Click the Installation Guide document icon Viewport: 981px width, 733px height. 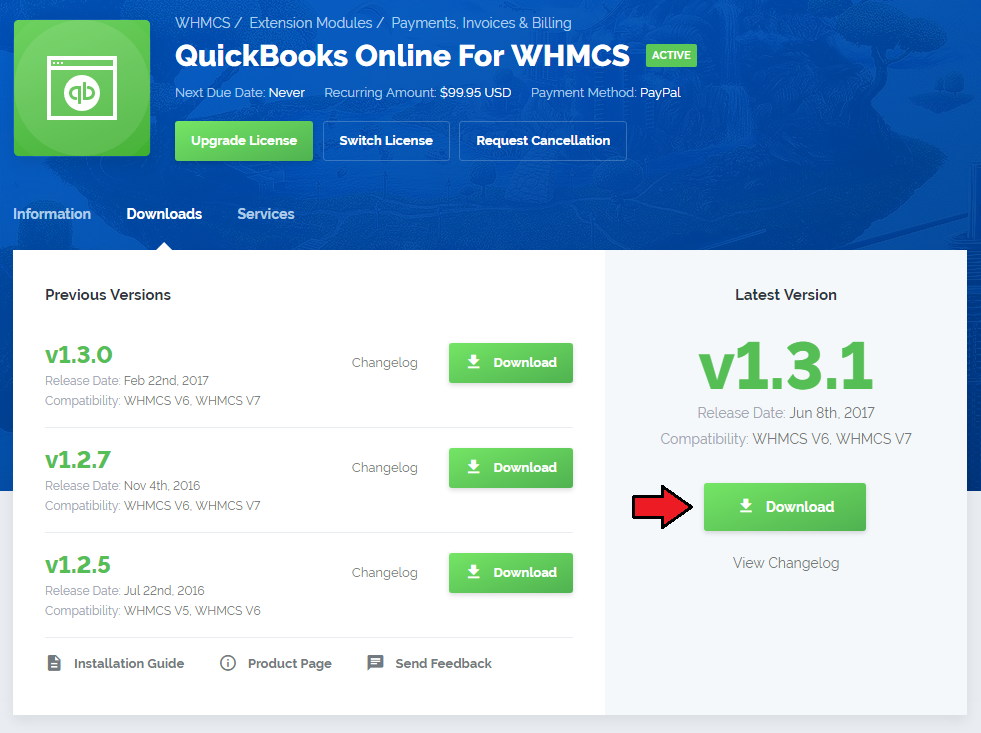pyautogui.click(x=54, y=663)
